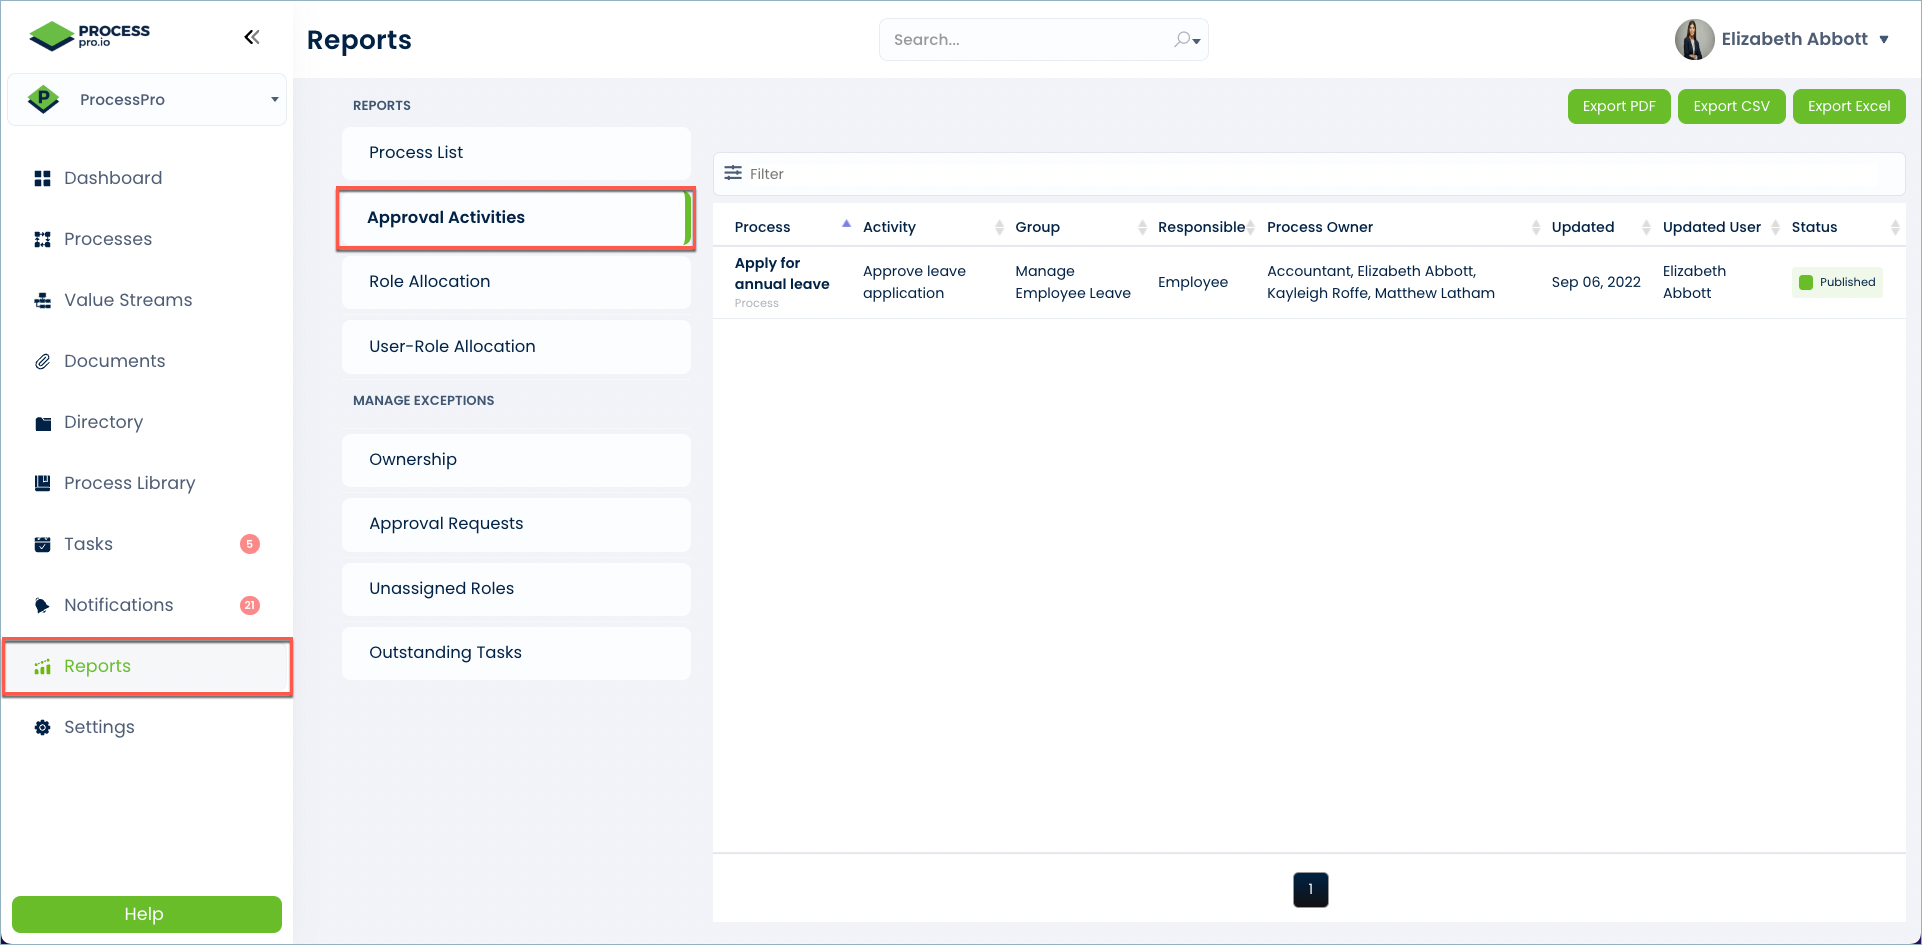This screenshot has width=1922, height=945.
Task: Click the Reports chart icon
Action: pyautogui.click(x=42, y=667)
